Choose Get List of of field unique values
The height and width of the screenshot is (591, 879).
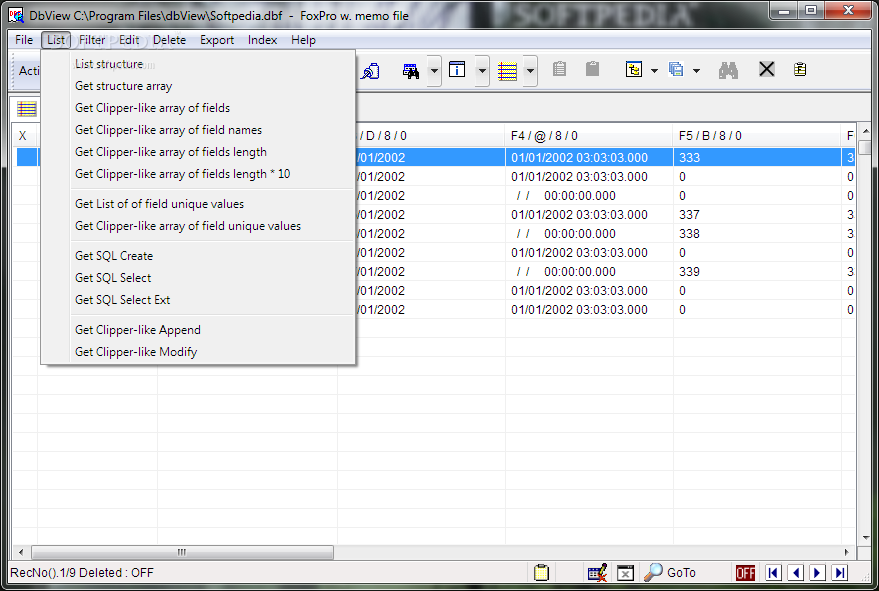[x=198, y=204]
